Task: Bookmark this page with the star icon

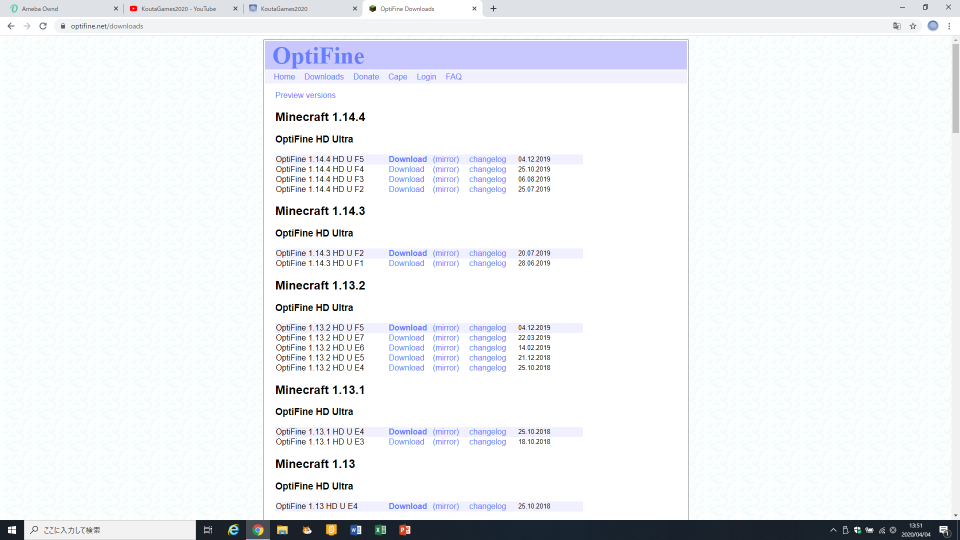Action: pyautogui.click(x=913, y=26)
